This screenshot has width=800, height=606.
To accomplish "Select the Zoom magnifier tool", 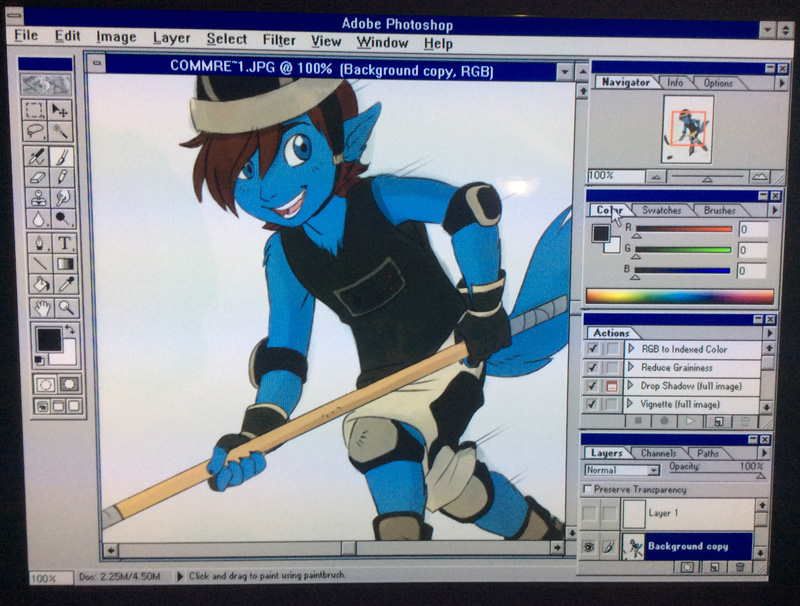I will point(67,308).
